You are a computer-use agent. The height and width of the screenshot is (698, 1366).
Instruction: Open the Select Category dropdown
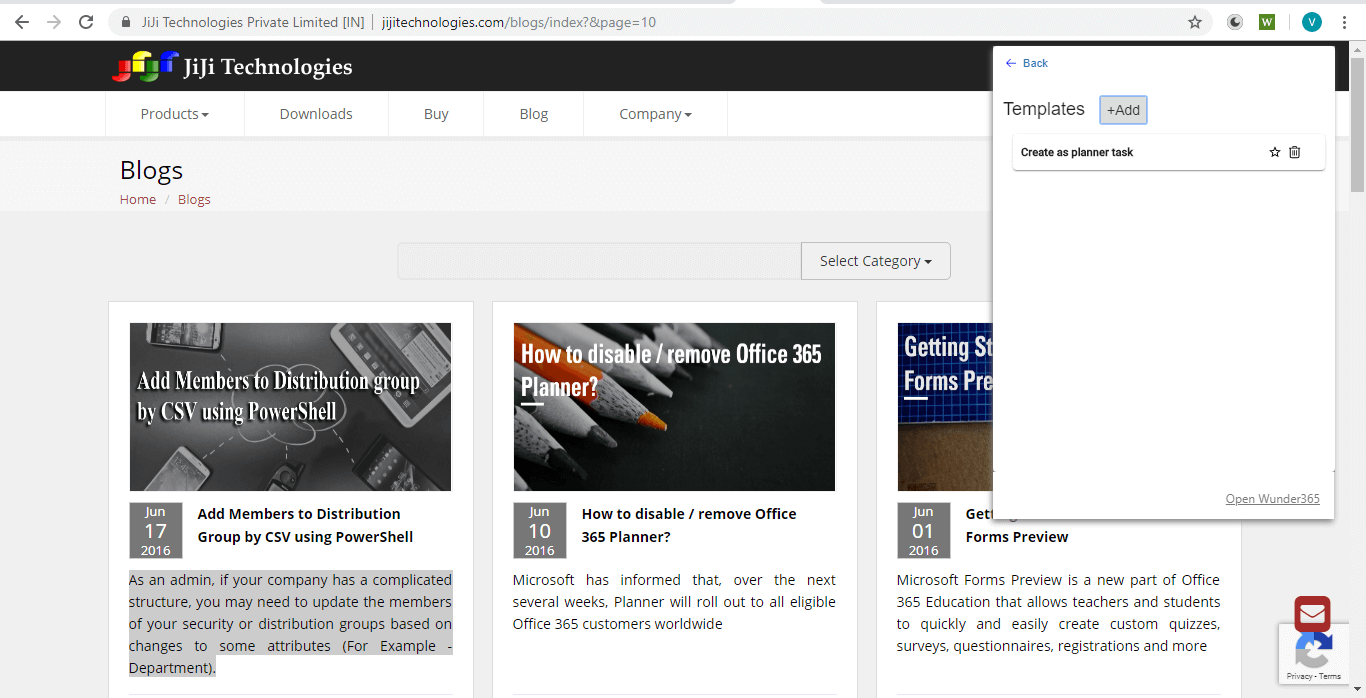point(875,261)
